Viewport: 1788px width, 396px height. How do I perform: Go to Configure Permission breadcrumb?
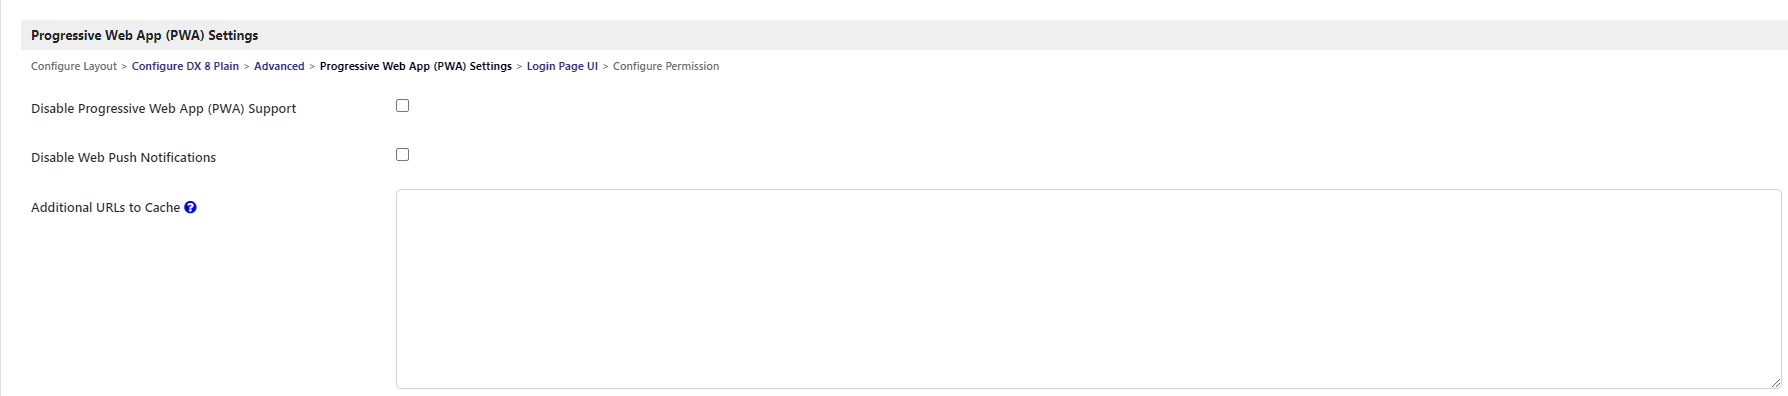666,67
